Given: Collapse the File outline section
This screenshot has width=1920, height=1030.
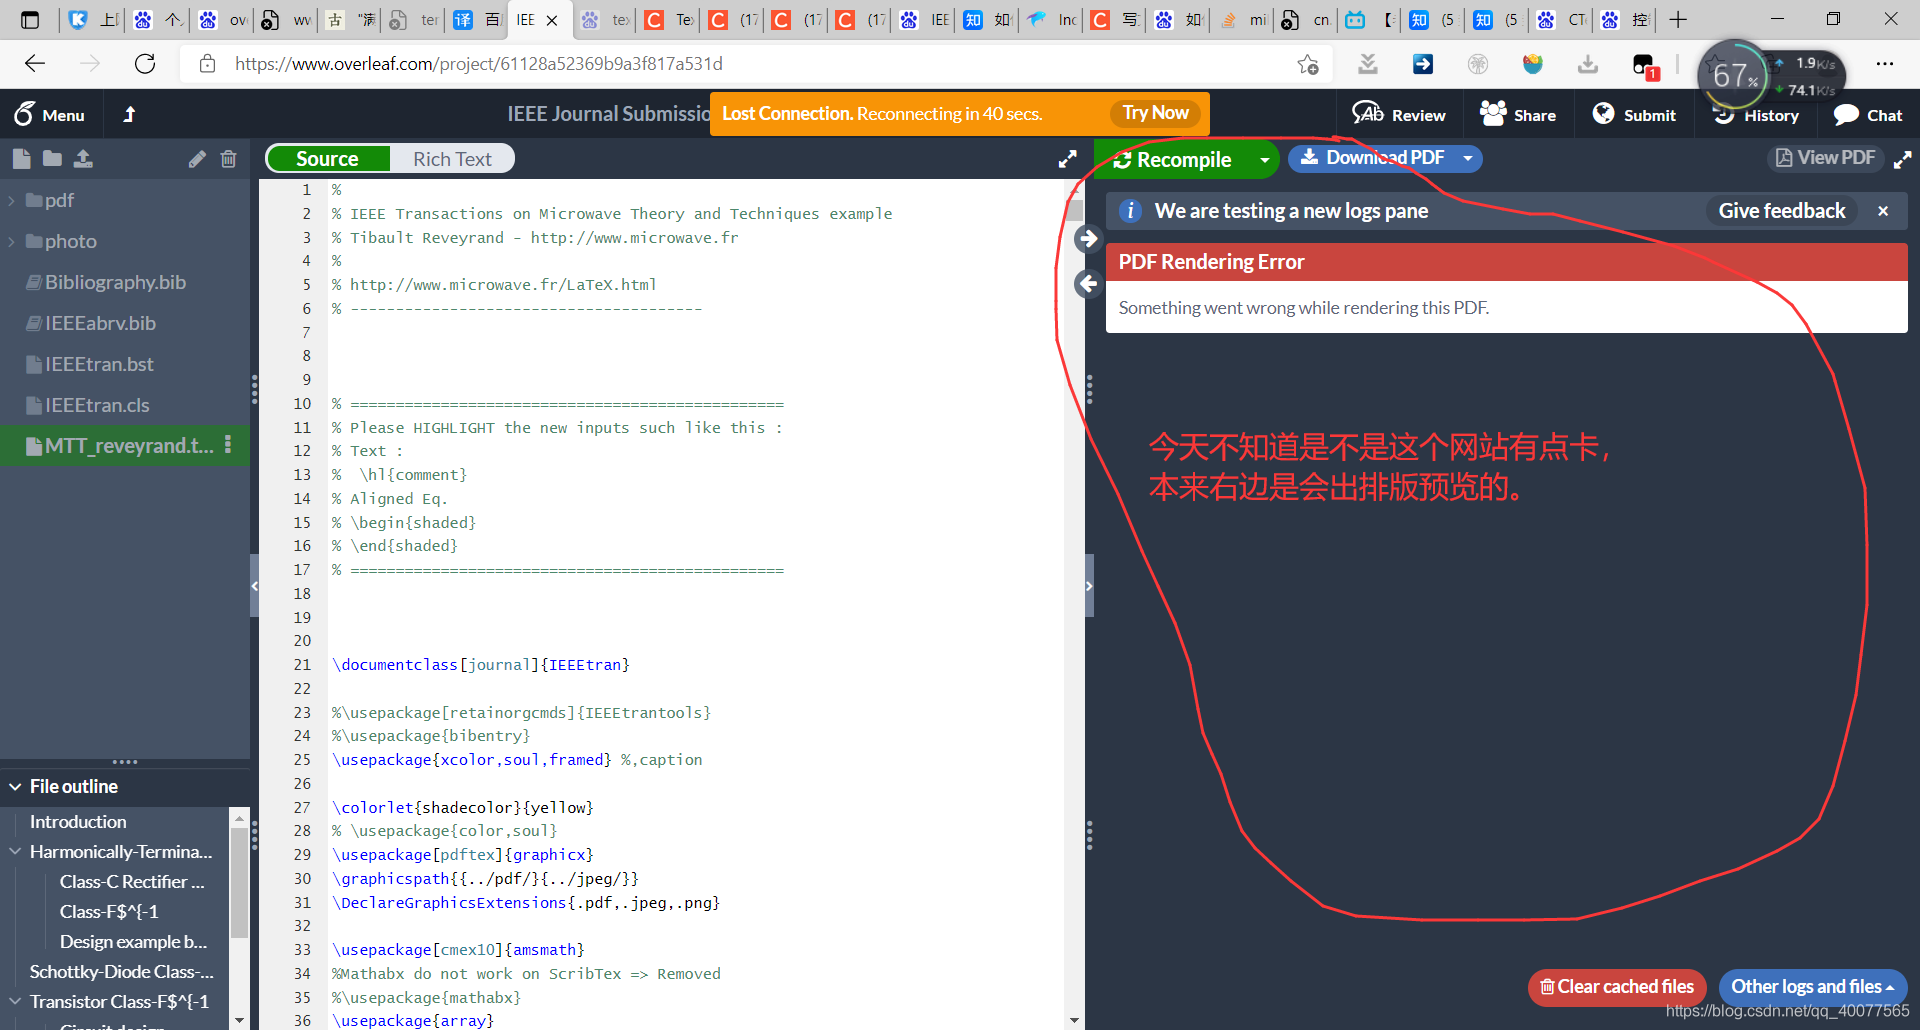Looking at the screenshot, I should click(x=15, y=787).
